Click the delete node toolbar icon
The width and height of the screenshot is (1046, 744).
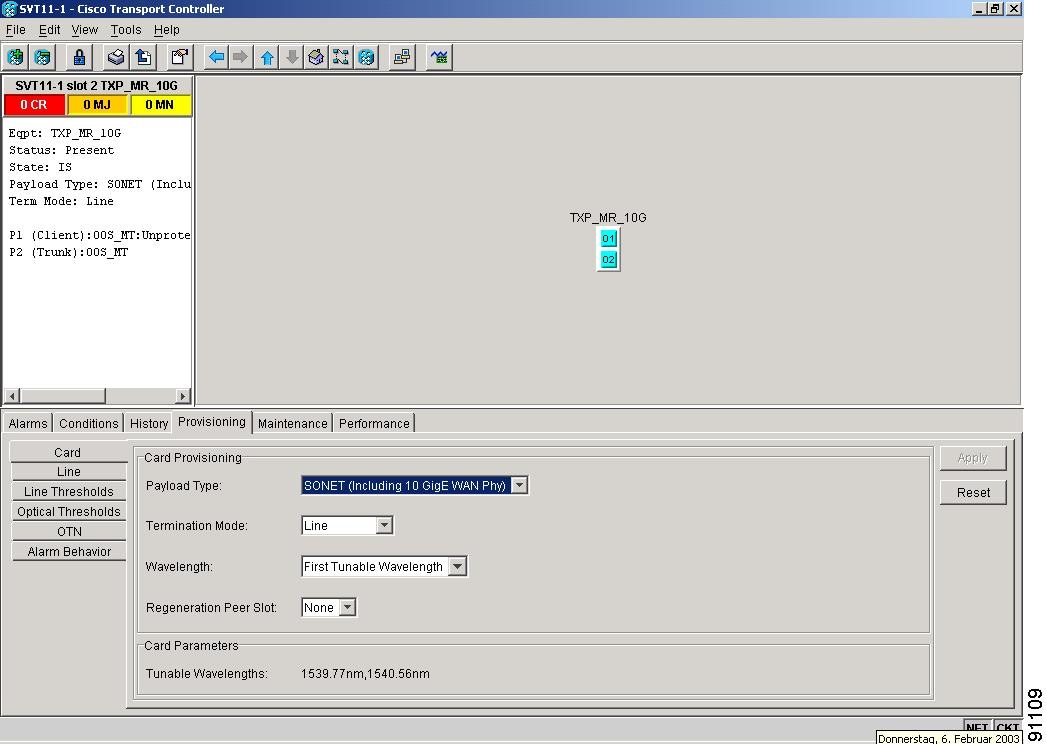(x=42, y=57)
